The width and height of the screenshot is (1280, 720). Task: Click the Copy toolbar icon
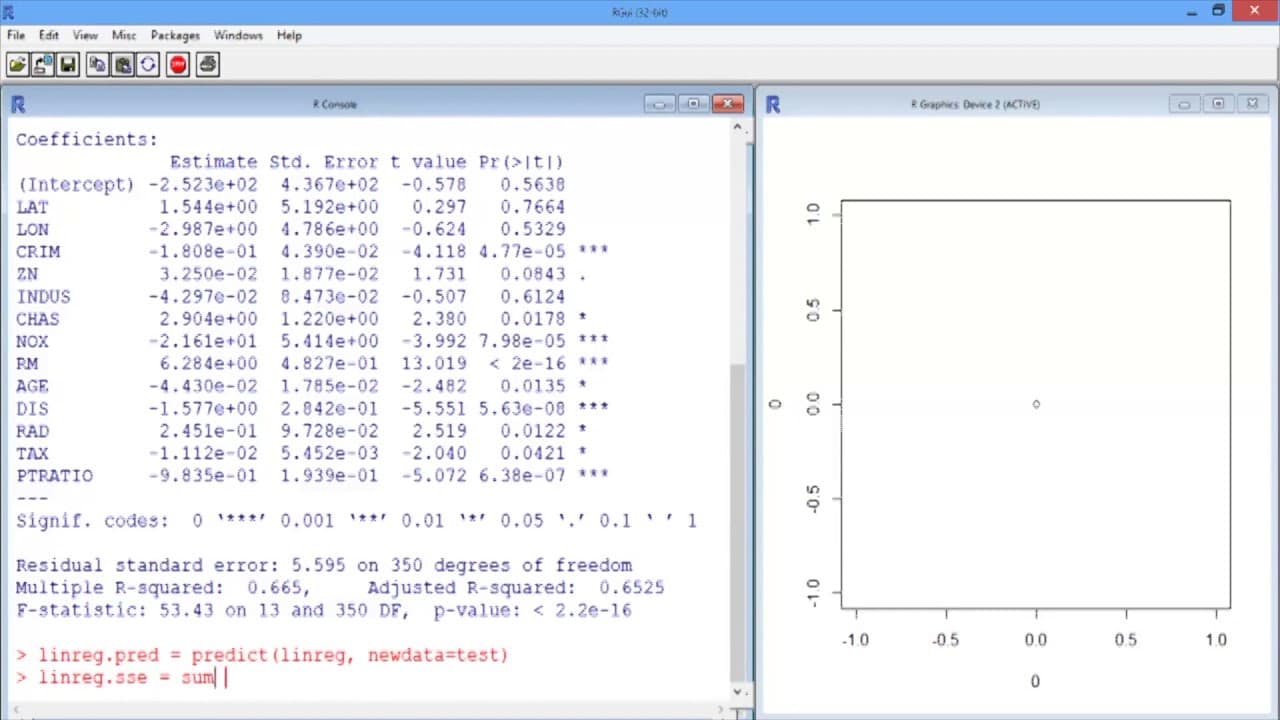[x=97, y=65]
